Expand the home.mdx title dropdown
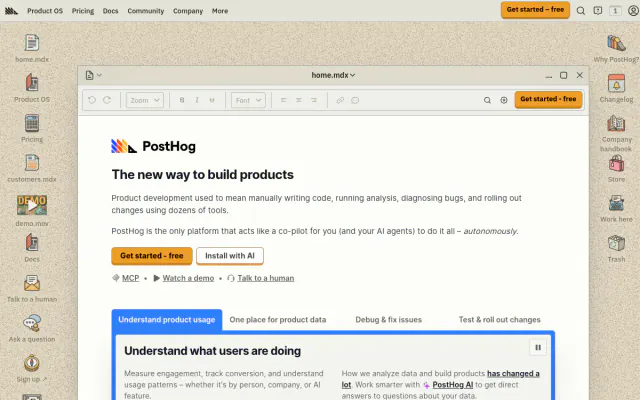Viewport: 640px width, 400px height. [x=333, y=75]
